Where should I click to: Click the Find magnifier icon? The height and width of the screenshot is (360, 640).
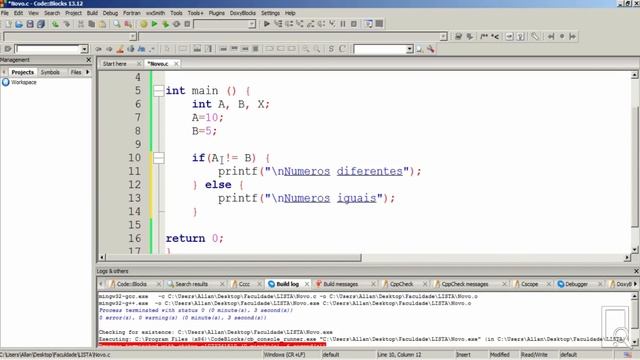(x=117, y=24)
